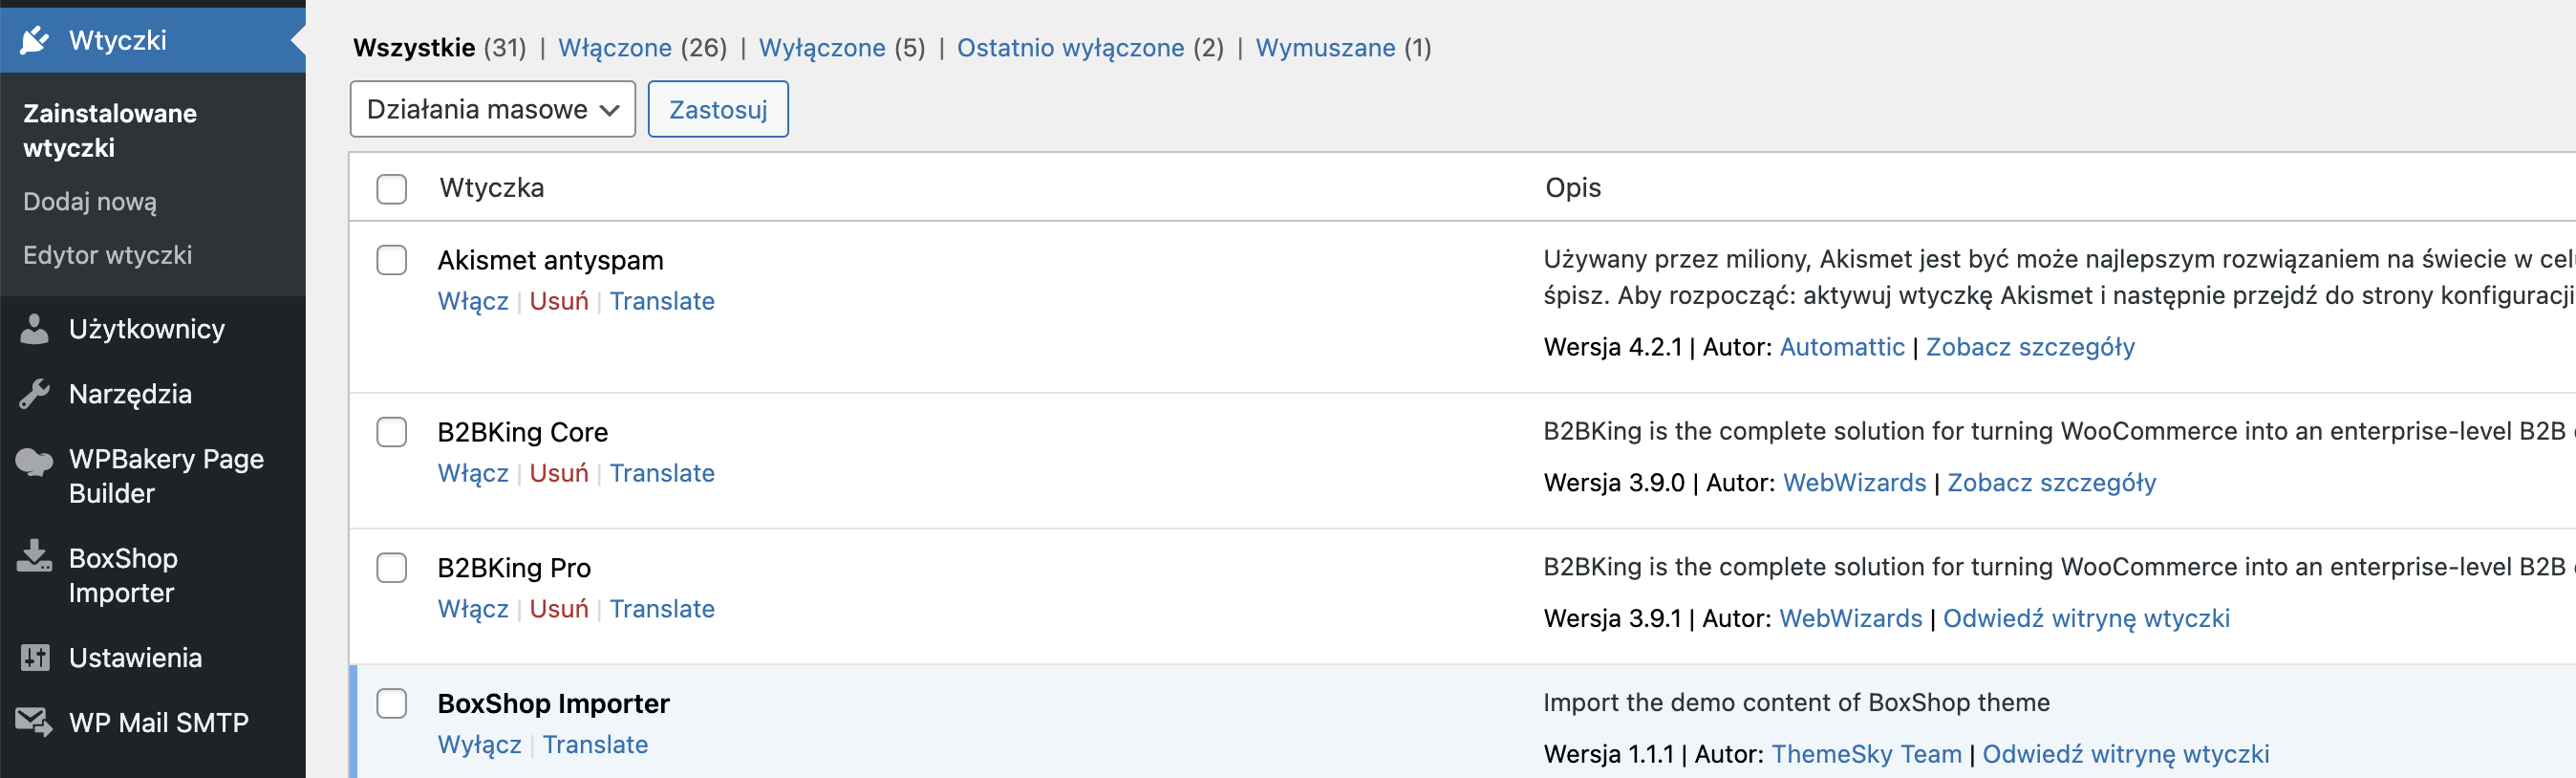Tick the select-all checkbox next to Wtyczka
This screenshot has width=2576, height=778.
pos(392,188)
